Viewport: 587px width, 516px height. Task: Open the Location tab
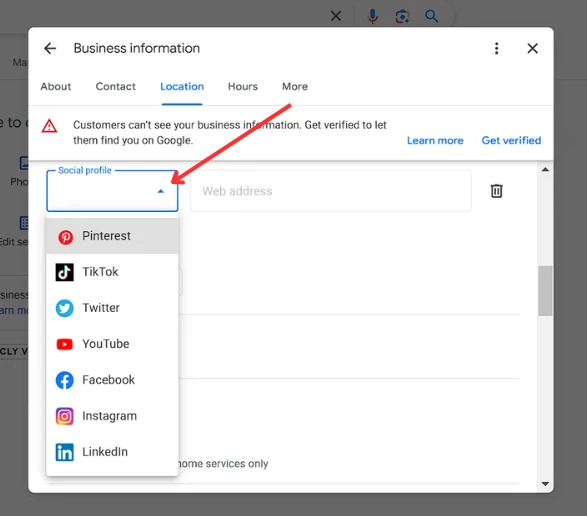click(182, 86)
